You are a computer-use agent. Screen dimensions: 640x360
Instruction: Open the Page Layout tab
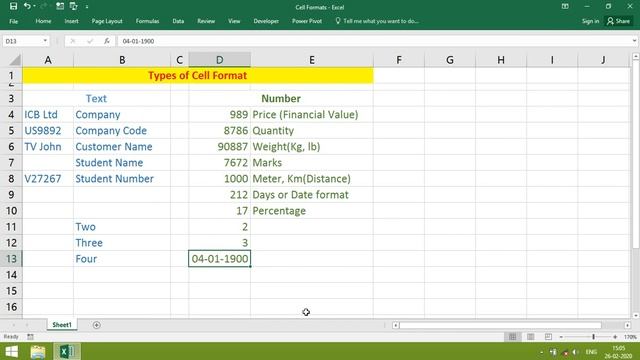tap(107, 21)
